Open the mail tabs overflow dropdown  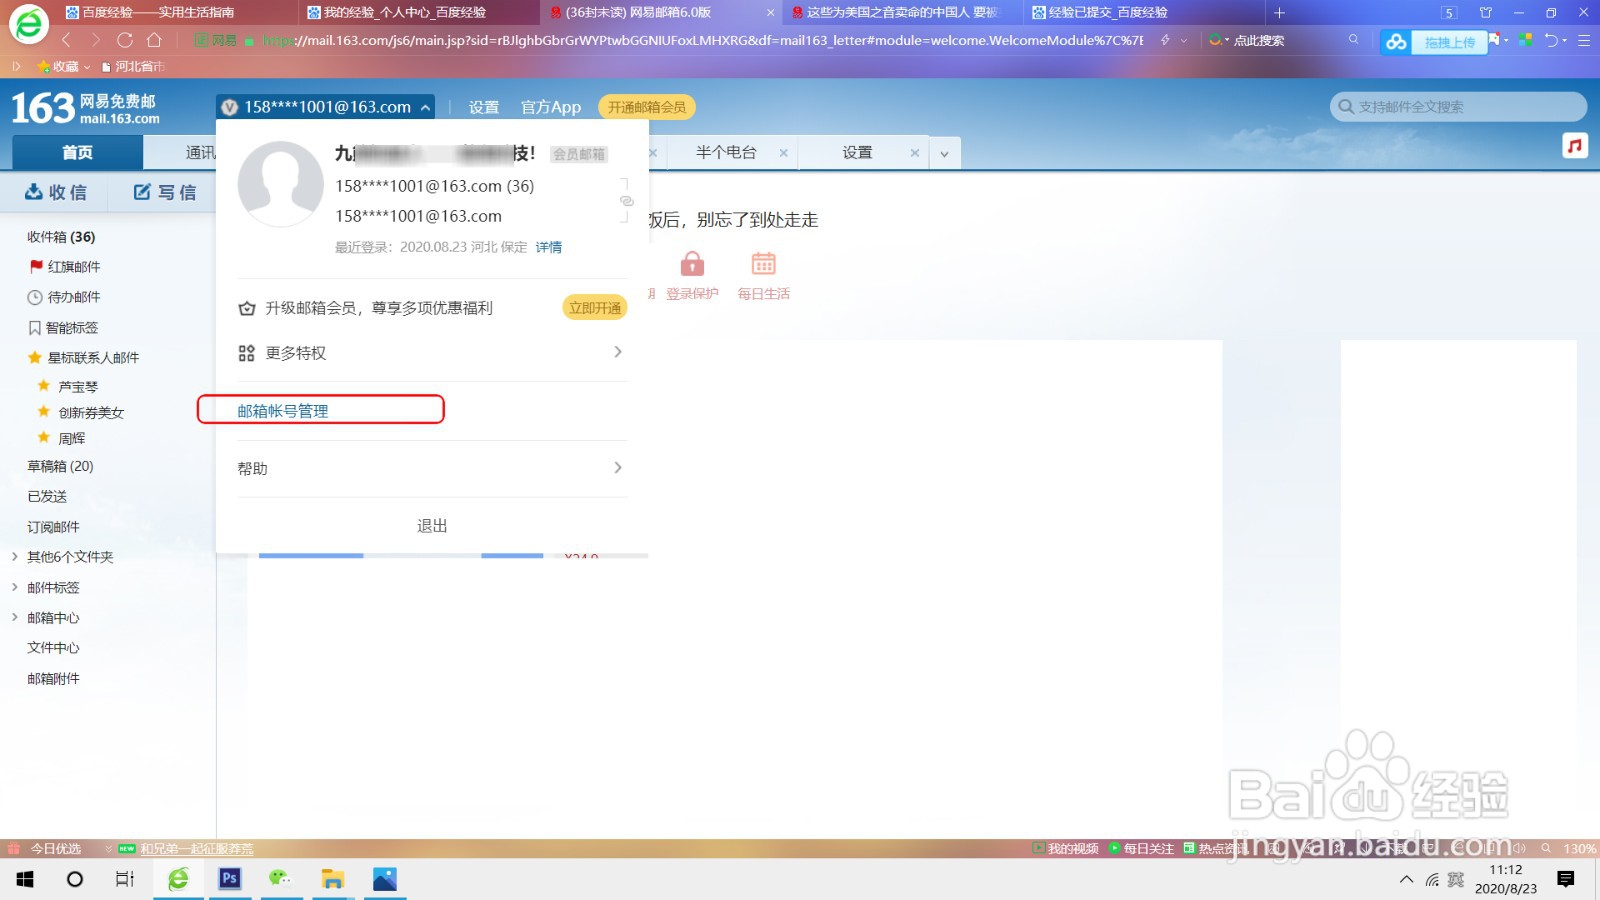945,154
